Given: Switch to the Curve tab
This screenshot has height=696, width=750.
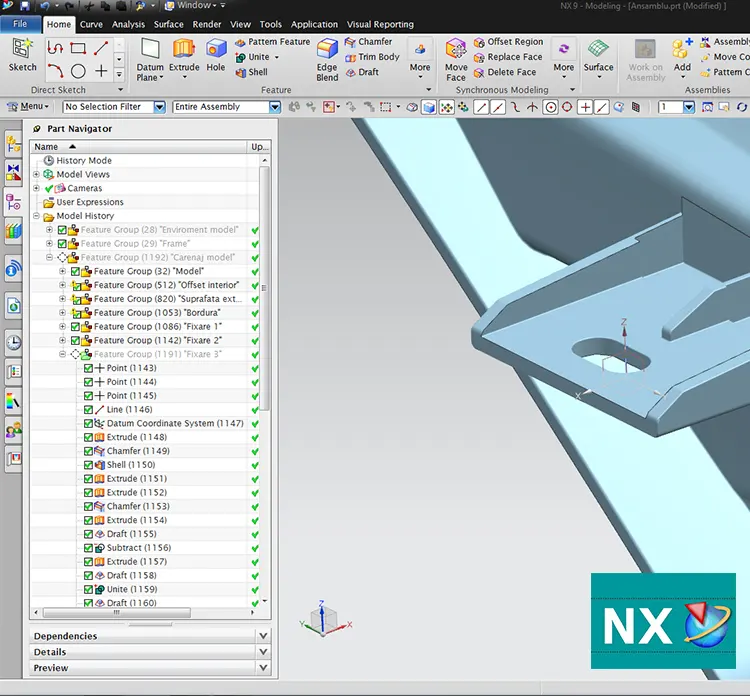Looking at the screenshot, I should [x=91, y=24].
